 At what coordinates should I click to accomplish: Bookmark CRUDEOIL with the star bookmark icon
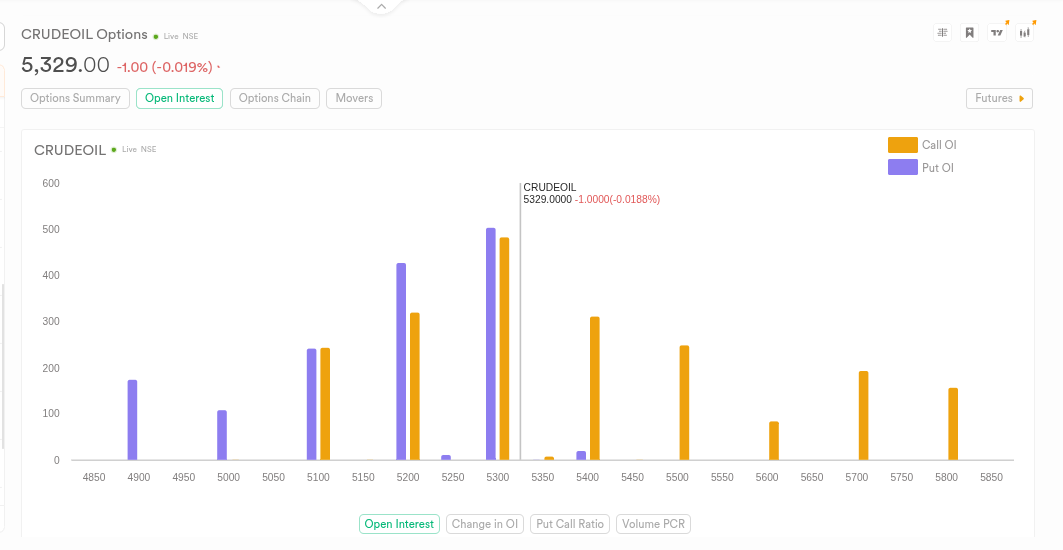pos(969,33)
